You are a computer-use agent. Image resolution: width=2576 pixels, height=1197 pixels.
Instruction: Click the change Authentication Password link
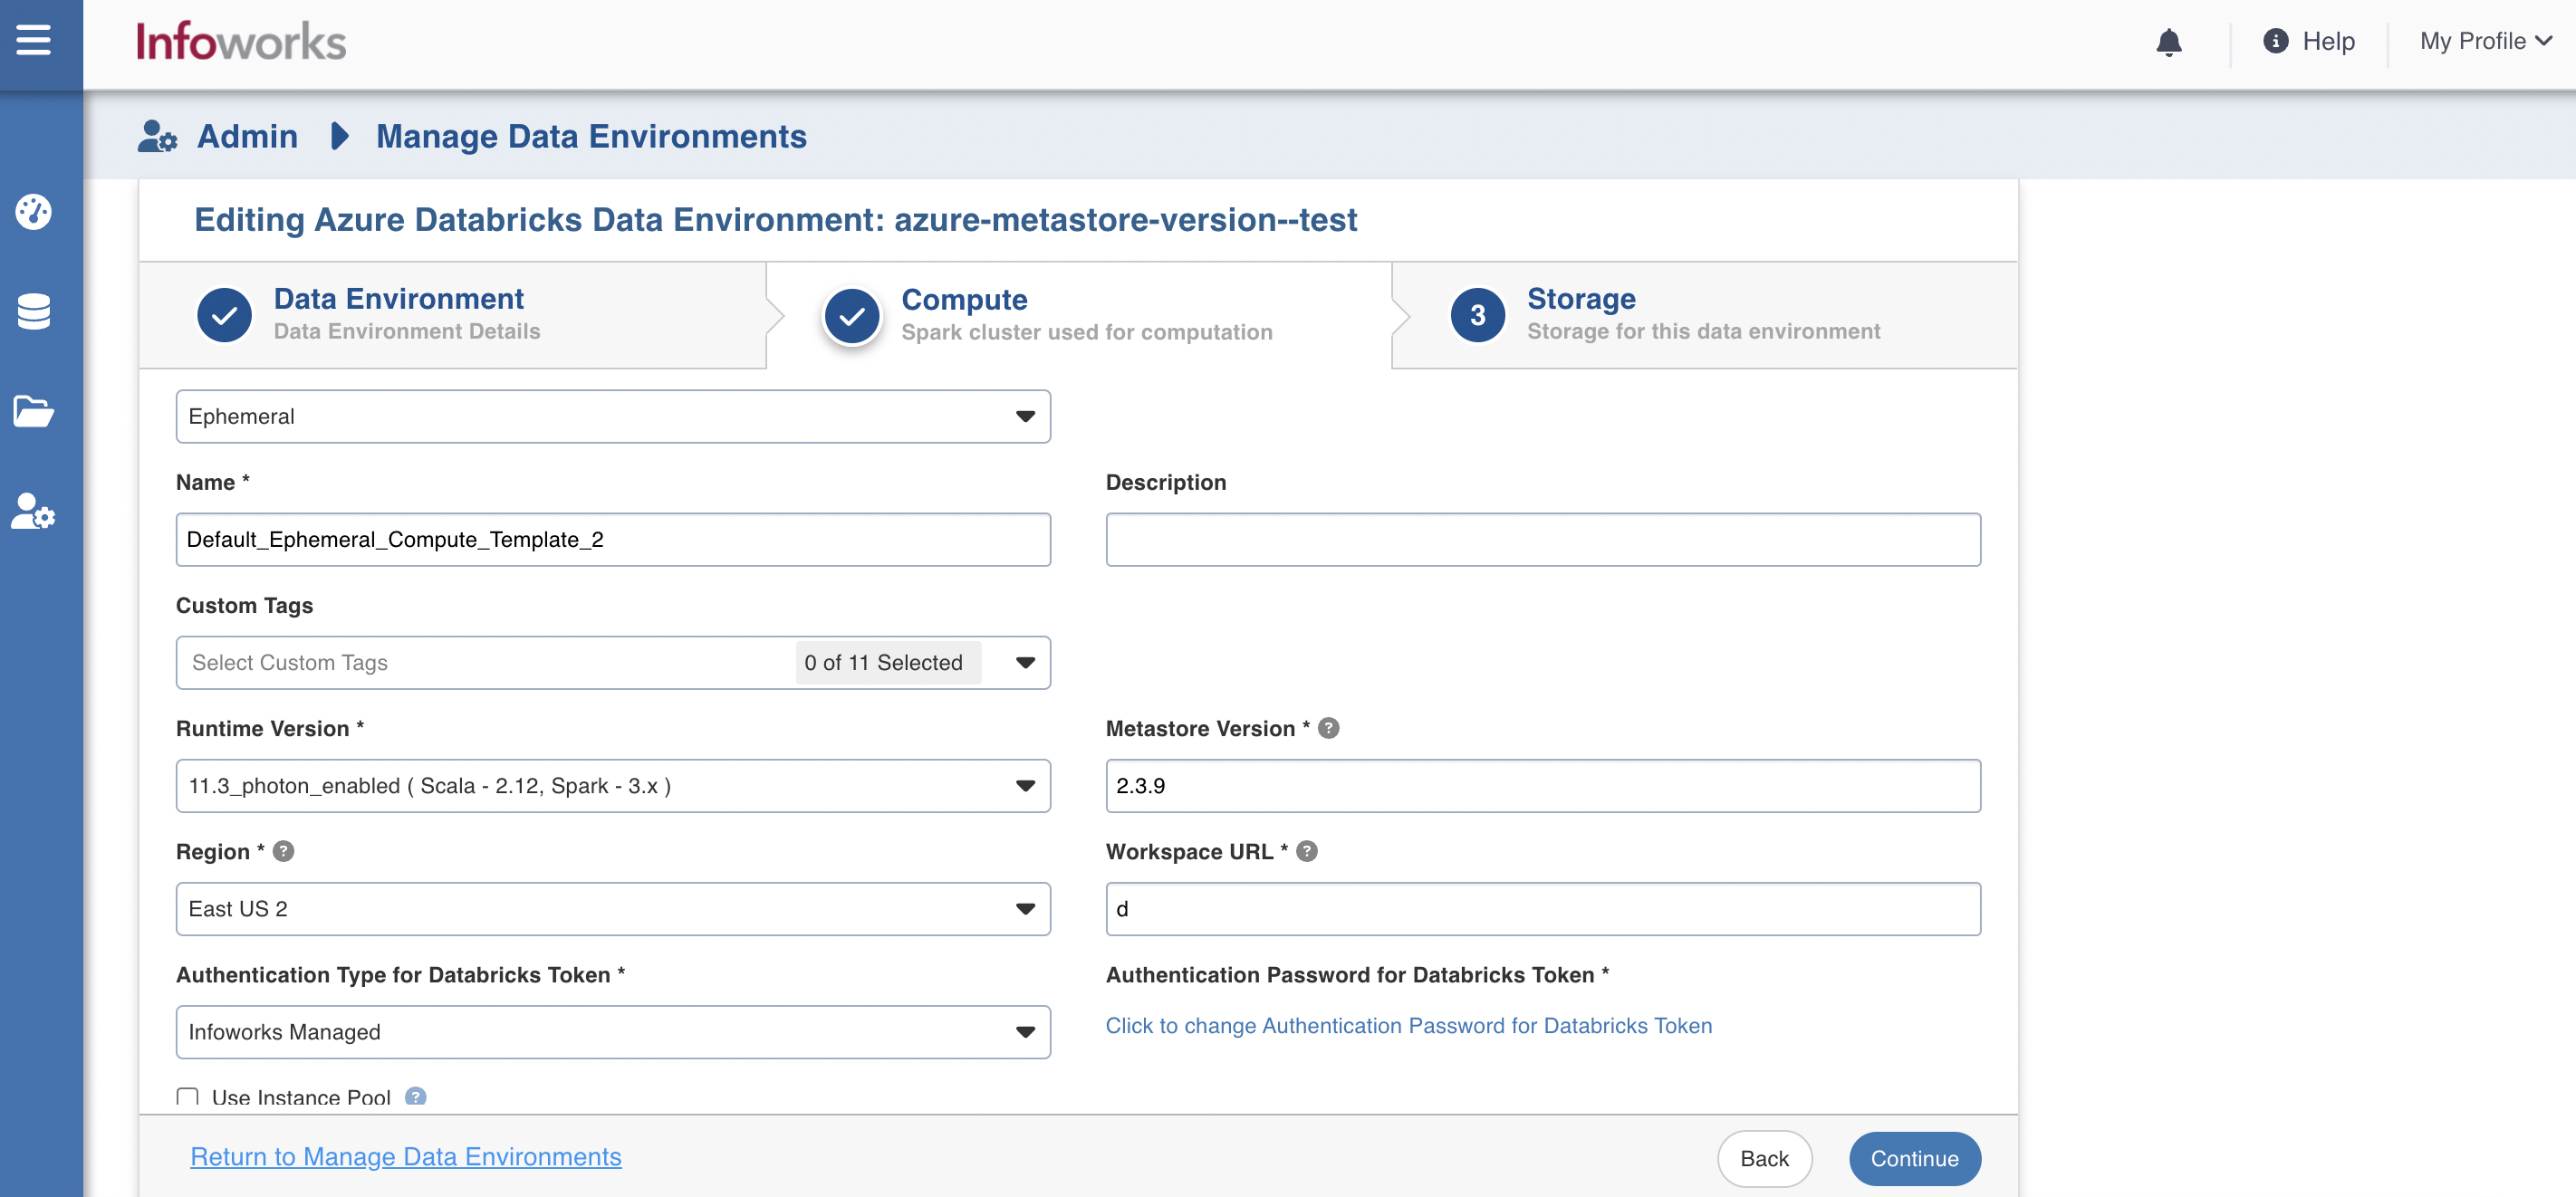click(1408, 1025)
